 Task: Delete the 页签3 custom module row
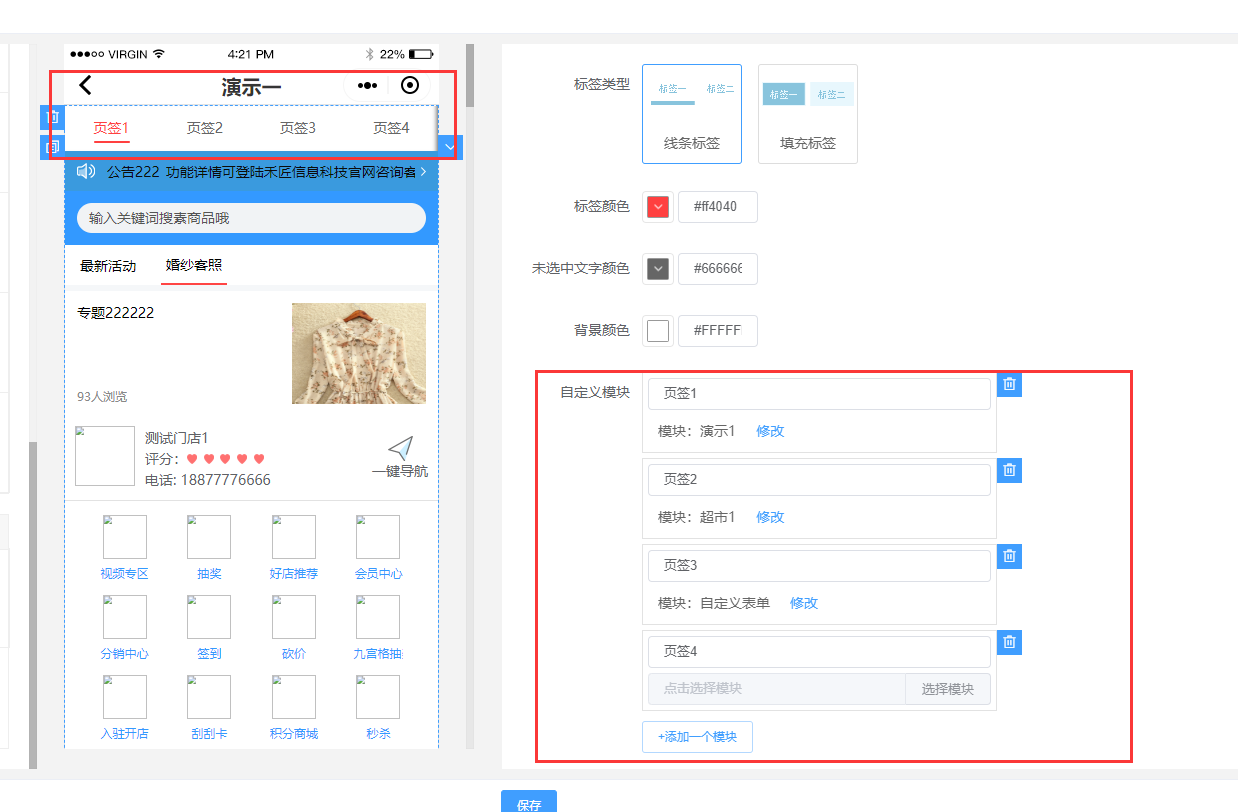pos(1009,556)
